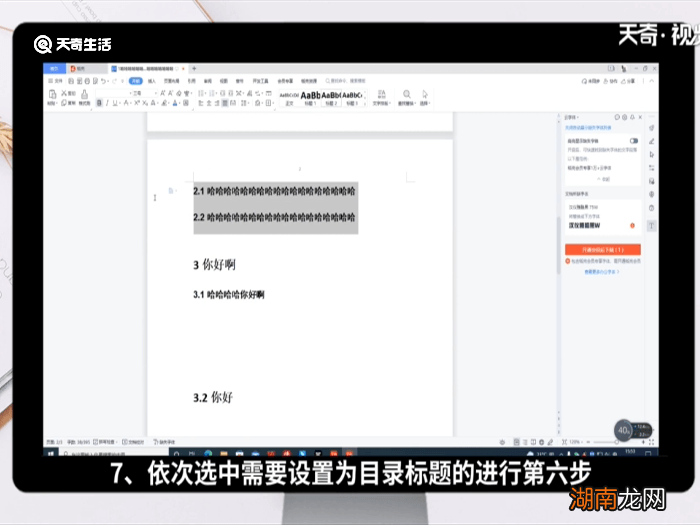Viewport: 700px width, 525px height.
Task: Click heading text 3.2 你好
Action: pos(213,397)
